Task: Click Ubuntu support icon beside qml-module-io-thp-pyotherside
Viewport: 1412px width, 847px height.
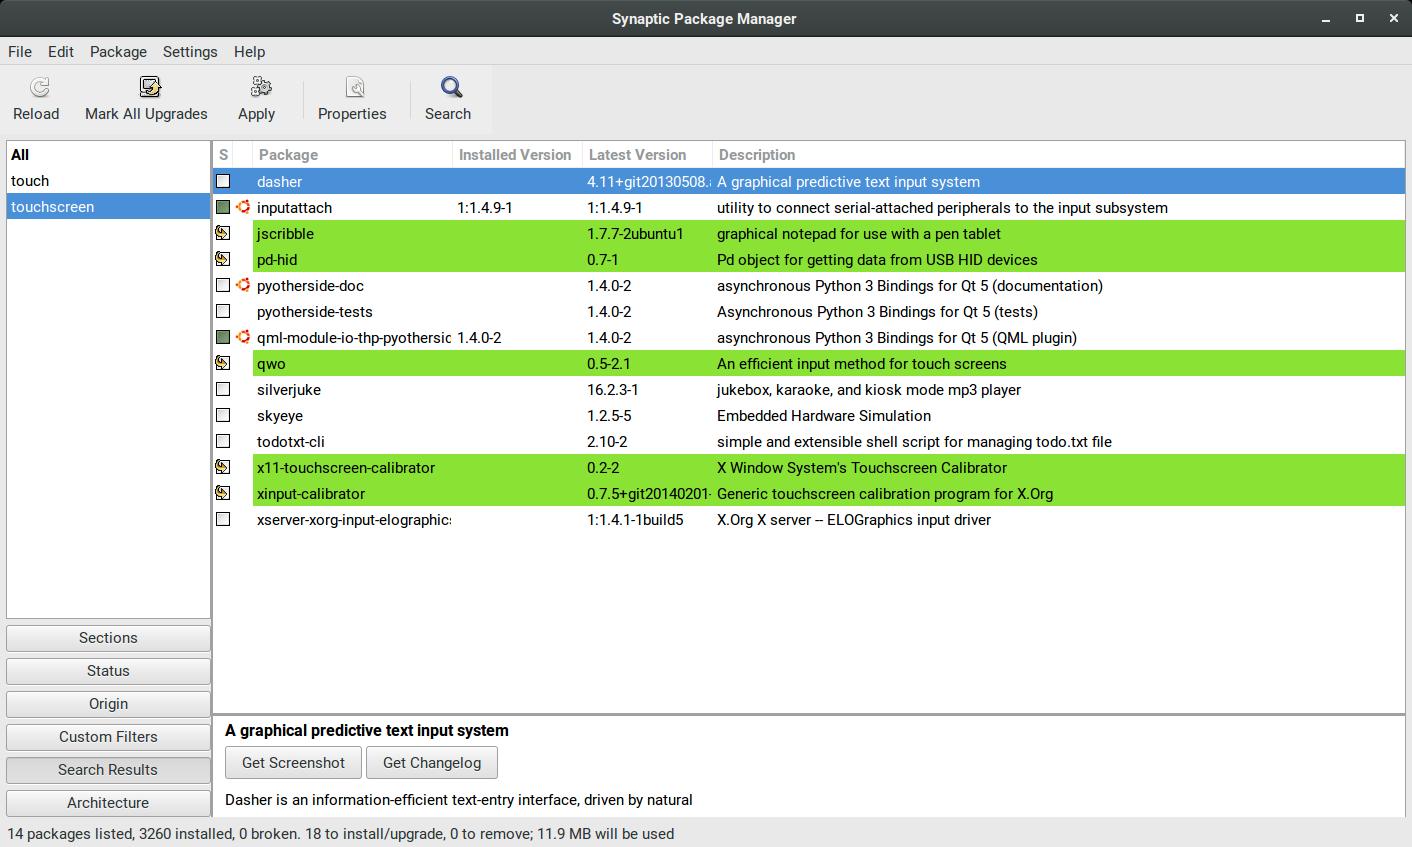Action: [x=242, y=337]
